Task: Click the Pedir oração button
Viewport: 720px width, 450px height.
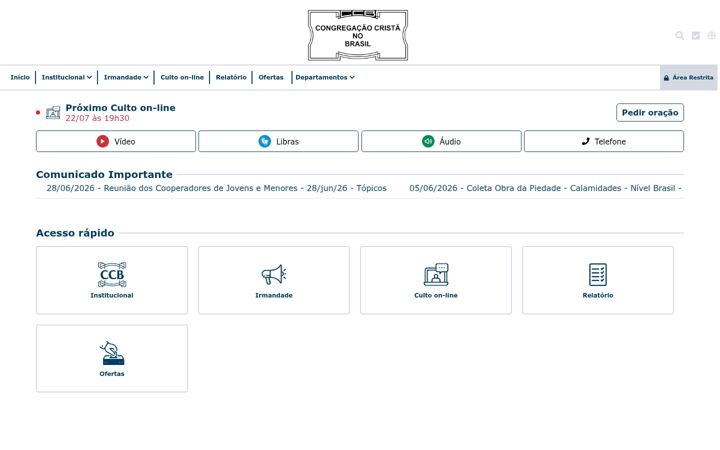Action: tap(650, 112)
